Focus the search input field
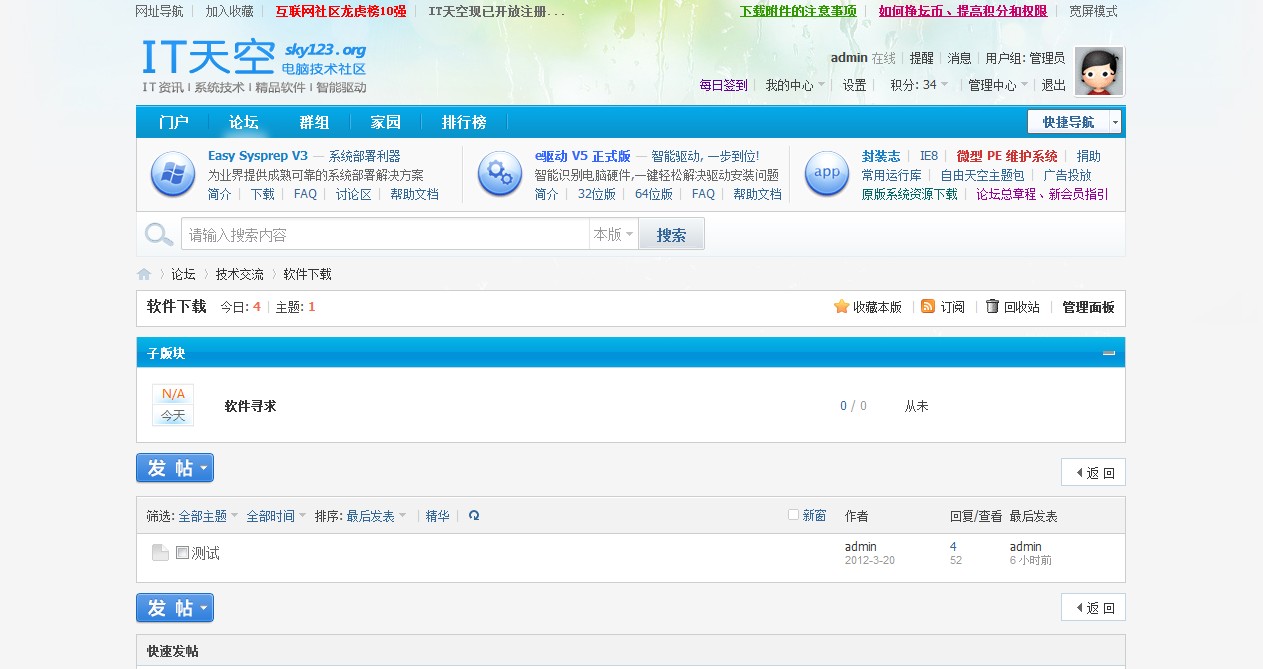1263x669 pixels. pyautogui.click(x=385, y=234)
